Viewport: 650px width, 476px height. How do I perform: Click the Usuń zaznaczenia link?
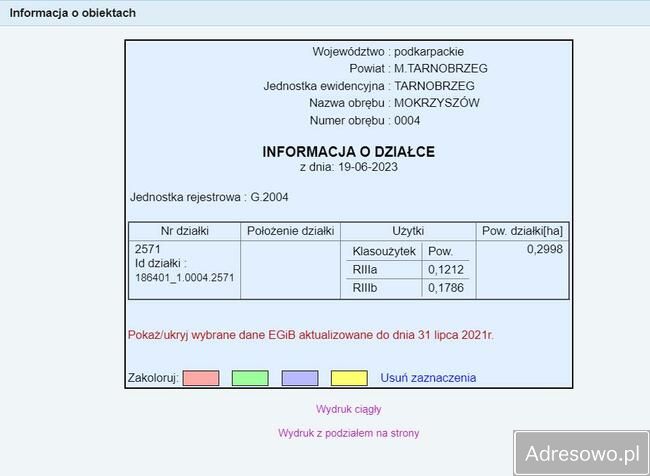[x=428, y=378]
